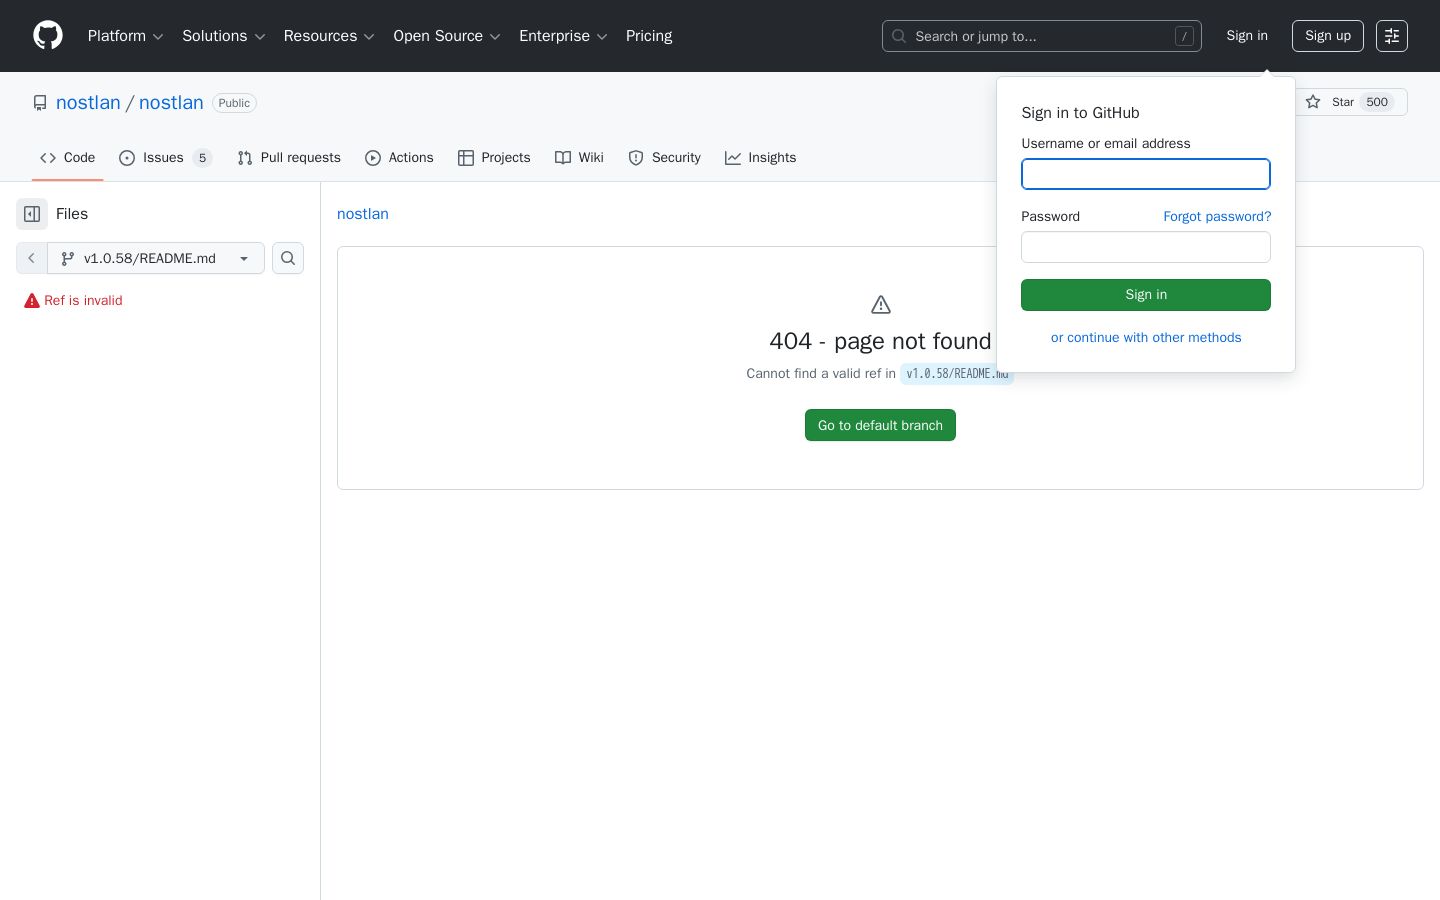Viewport: 1440px width, 900px height.
Task: Focus the Password field
Action: click(1146, 247)
